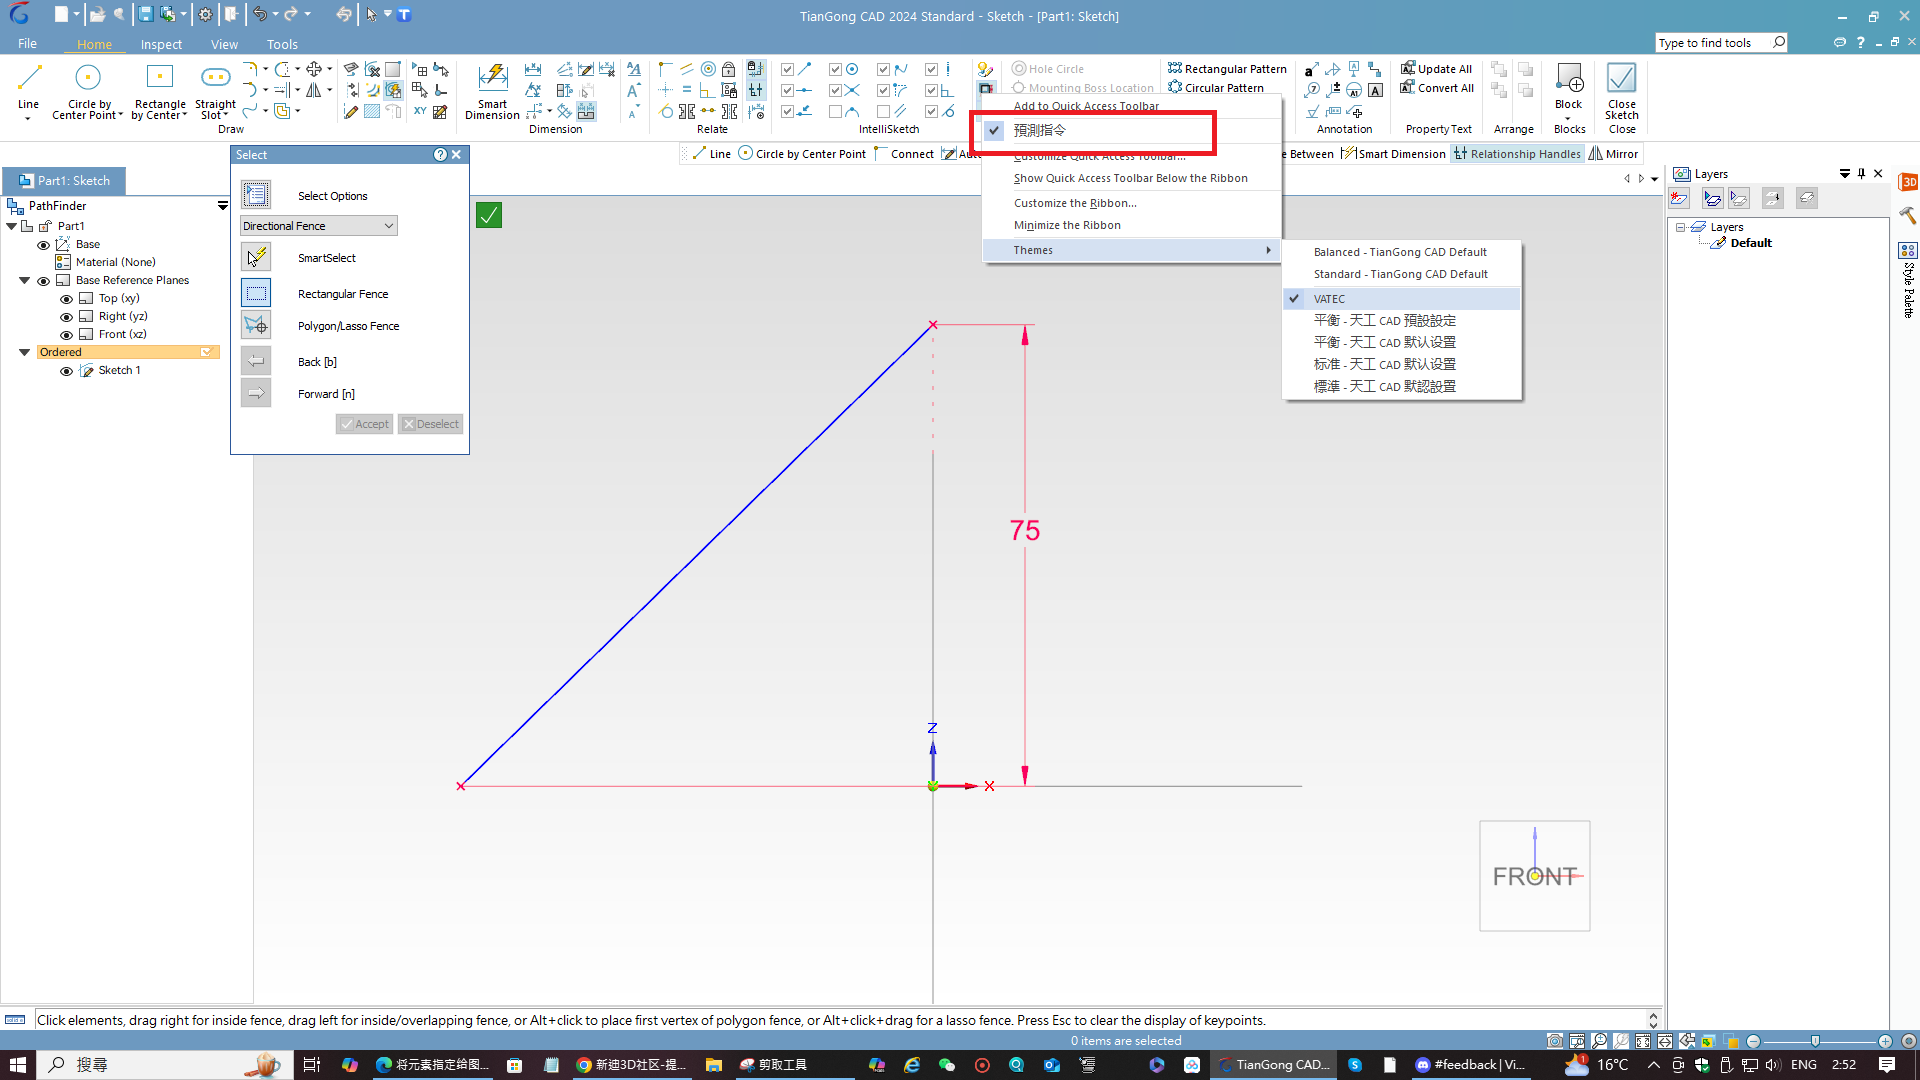Switch to the Tools ribbon tab
This screenshot has height=1080, width=1920.
coord(282,44)
